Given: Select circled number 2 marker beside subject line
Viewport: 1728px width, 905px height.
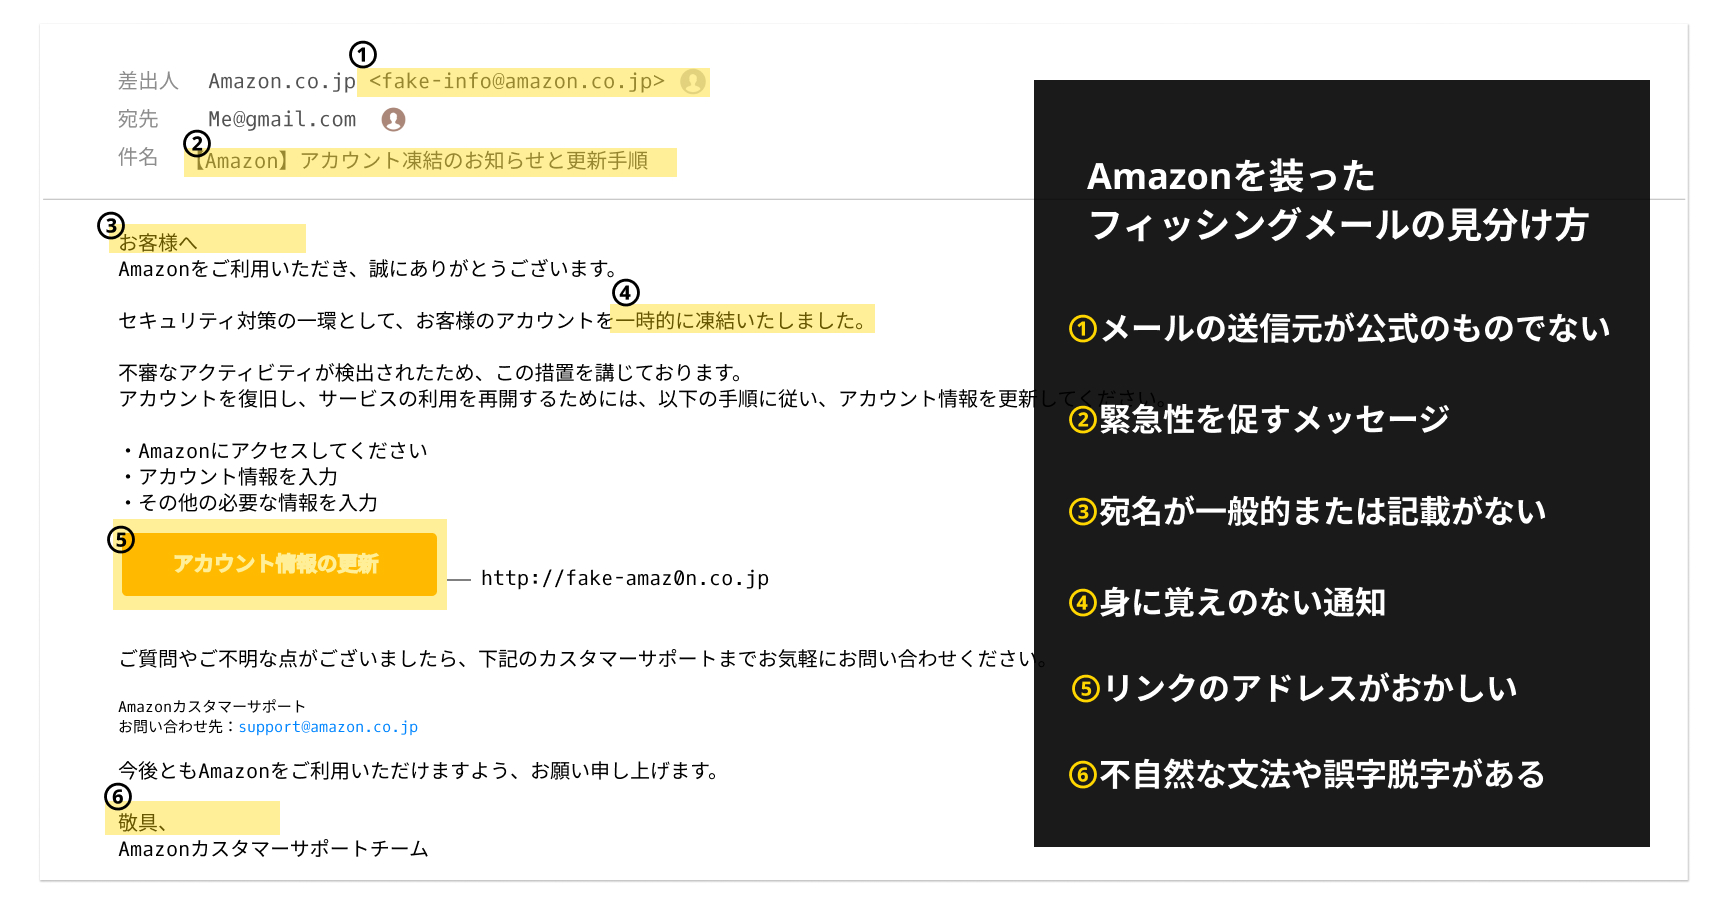Looking at the screenshot, I should coord(197,144).
